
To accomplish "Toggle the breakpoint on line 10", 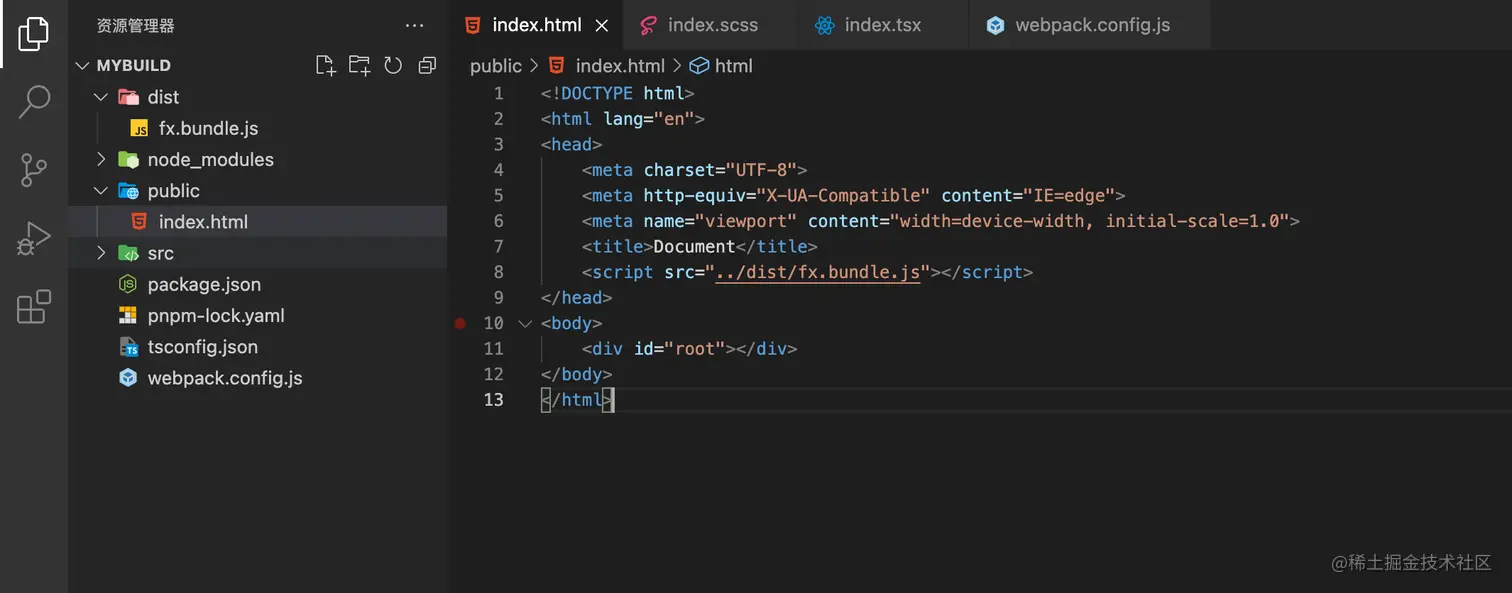I will (460, 323).
